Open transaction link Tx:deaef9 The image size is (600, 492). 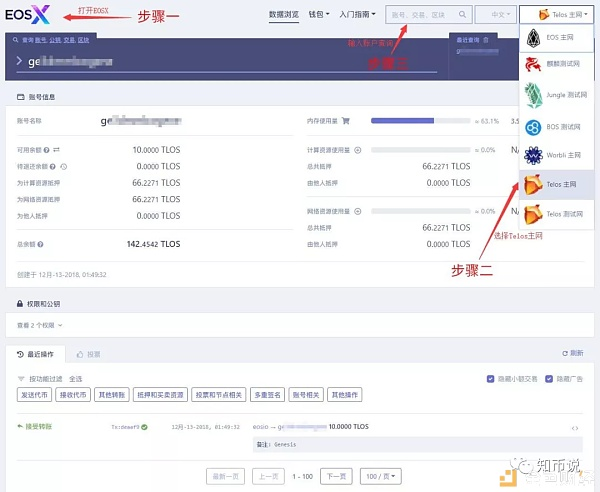click(x=125, y=427)
